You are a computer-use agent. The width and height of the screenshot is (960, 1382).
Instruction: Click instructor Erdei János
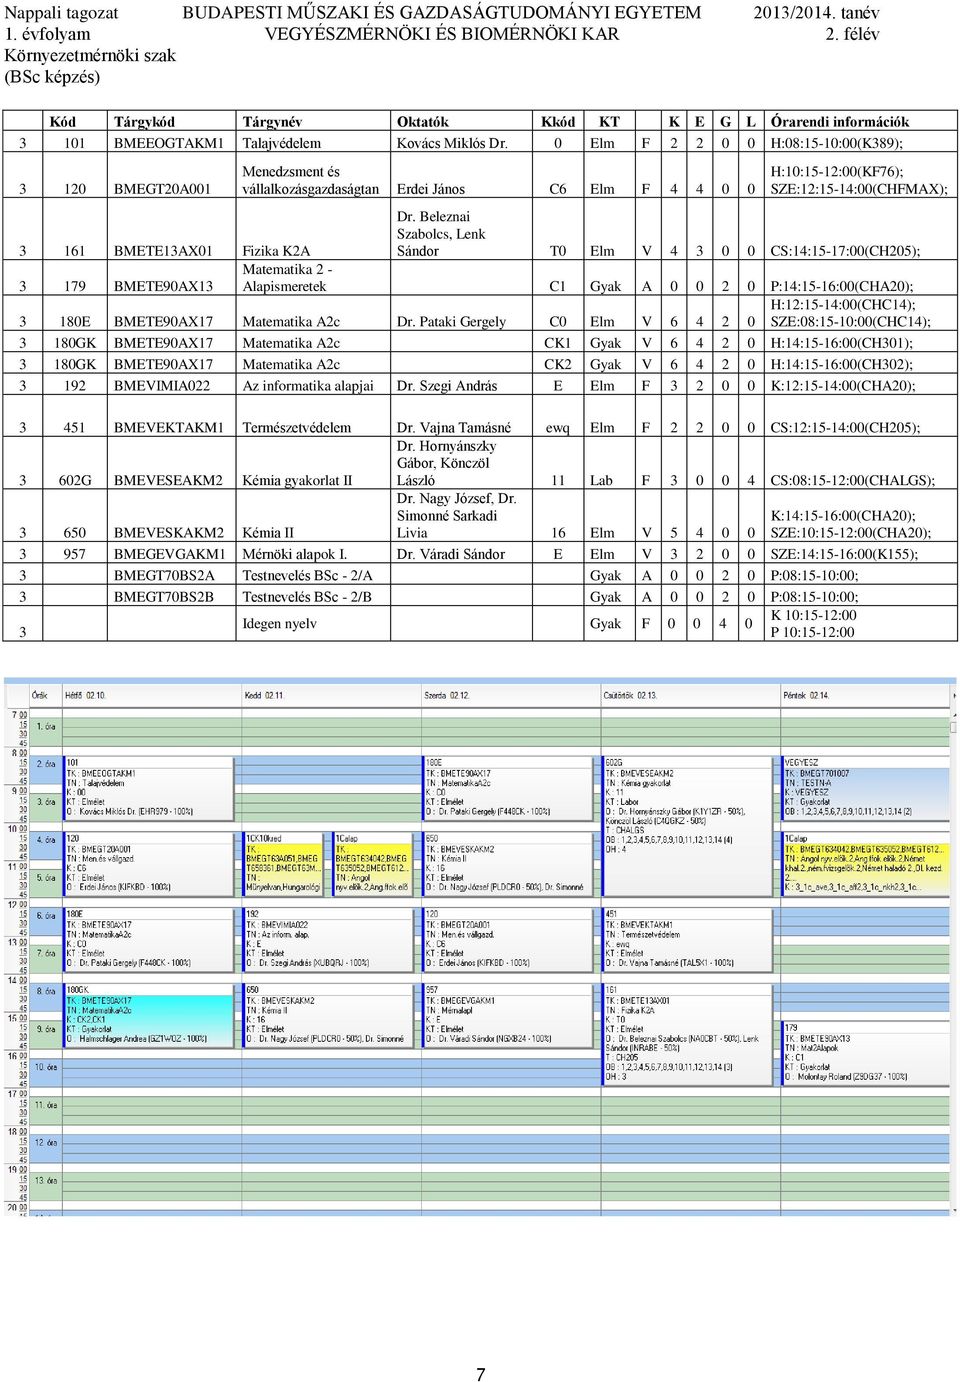431,189
